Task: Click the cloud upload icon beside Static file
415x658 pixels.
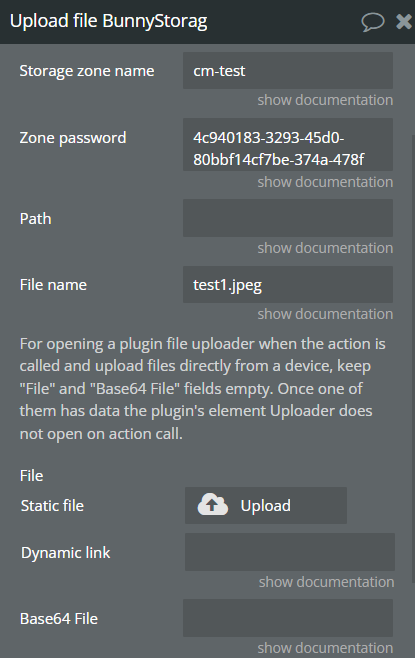Action: [x=213, y=505]
